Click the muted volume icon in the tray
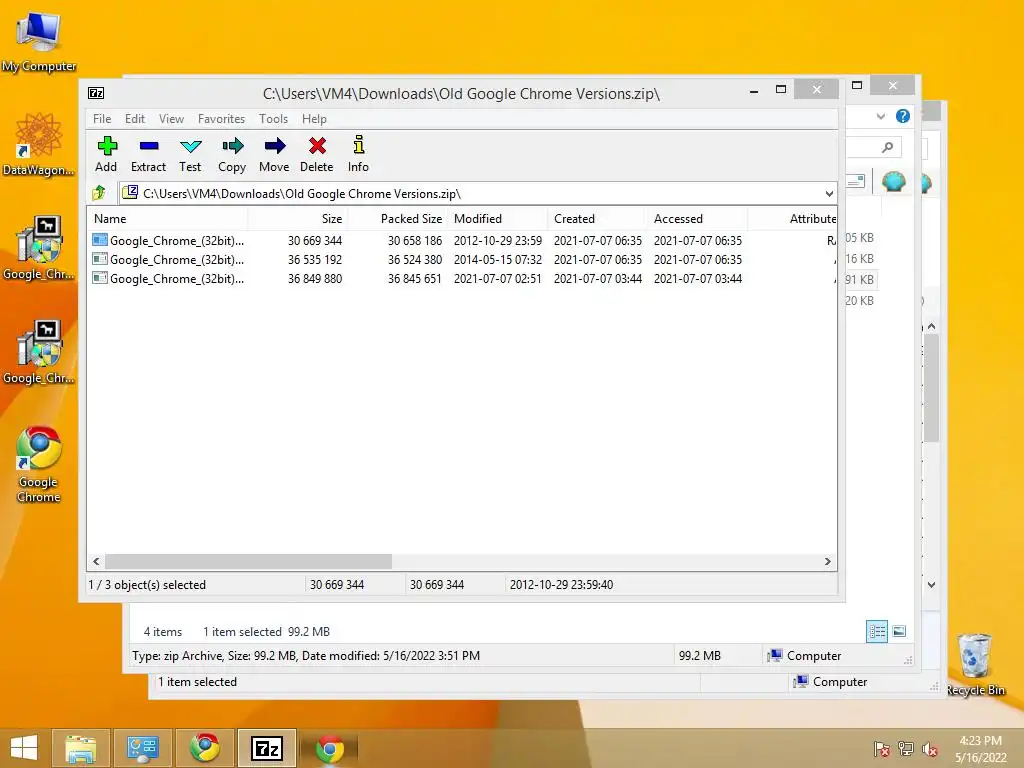1024x768 pixels. (x=930, y=749)
